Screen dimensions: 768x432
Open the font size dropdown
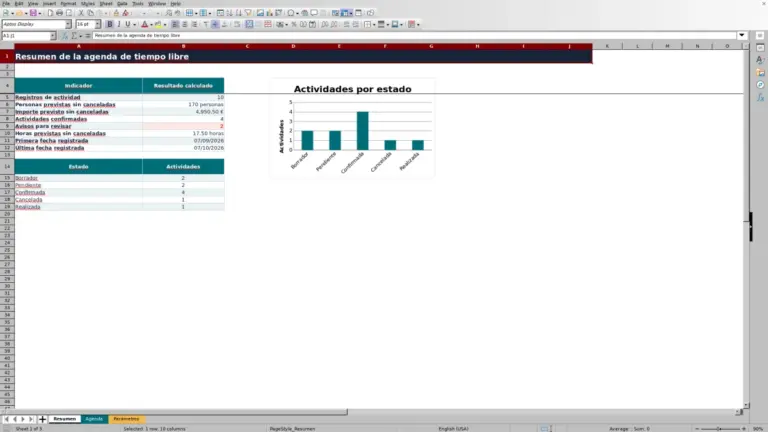97,24
